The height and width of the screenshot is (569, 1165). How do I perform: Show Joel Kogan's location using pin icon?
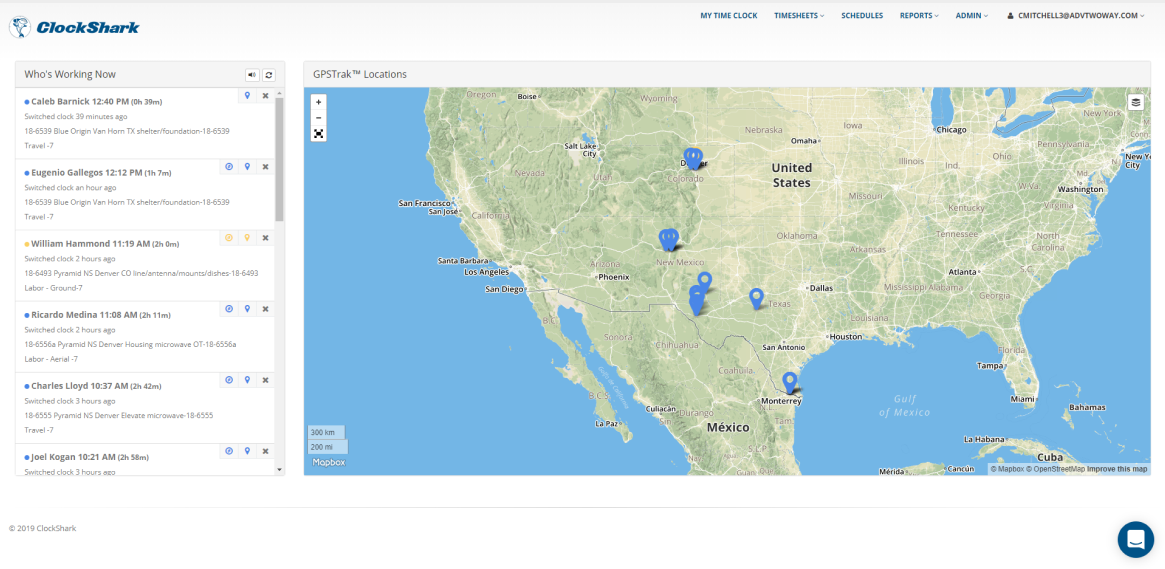pyautogui.click(x=247, y=451)
